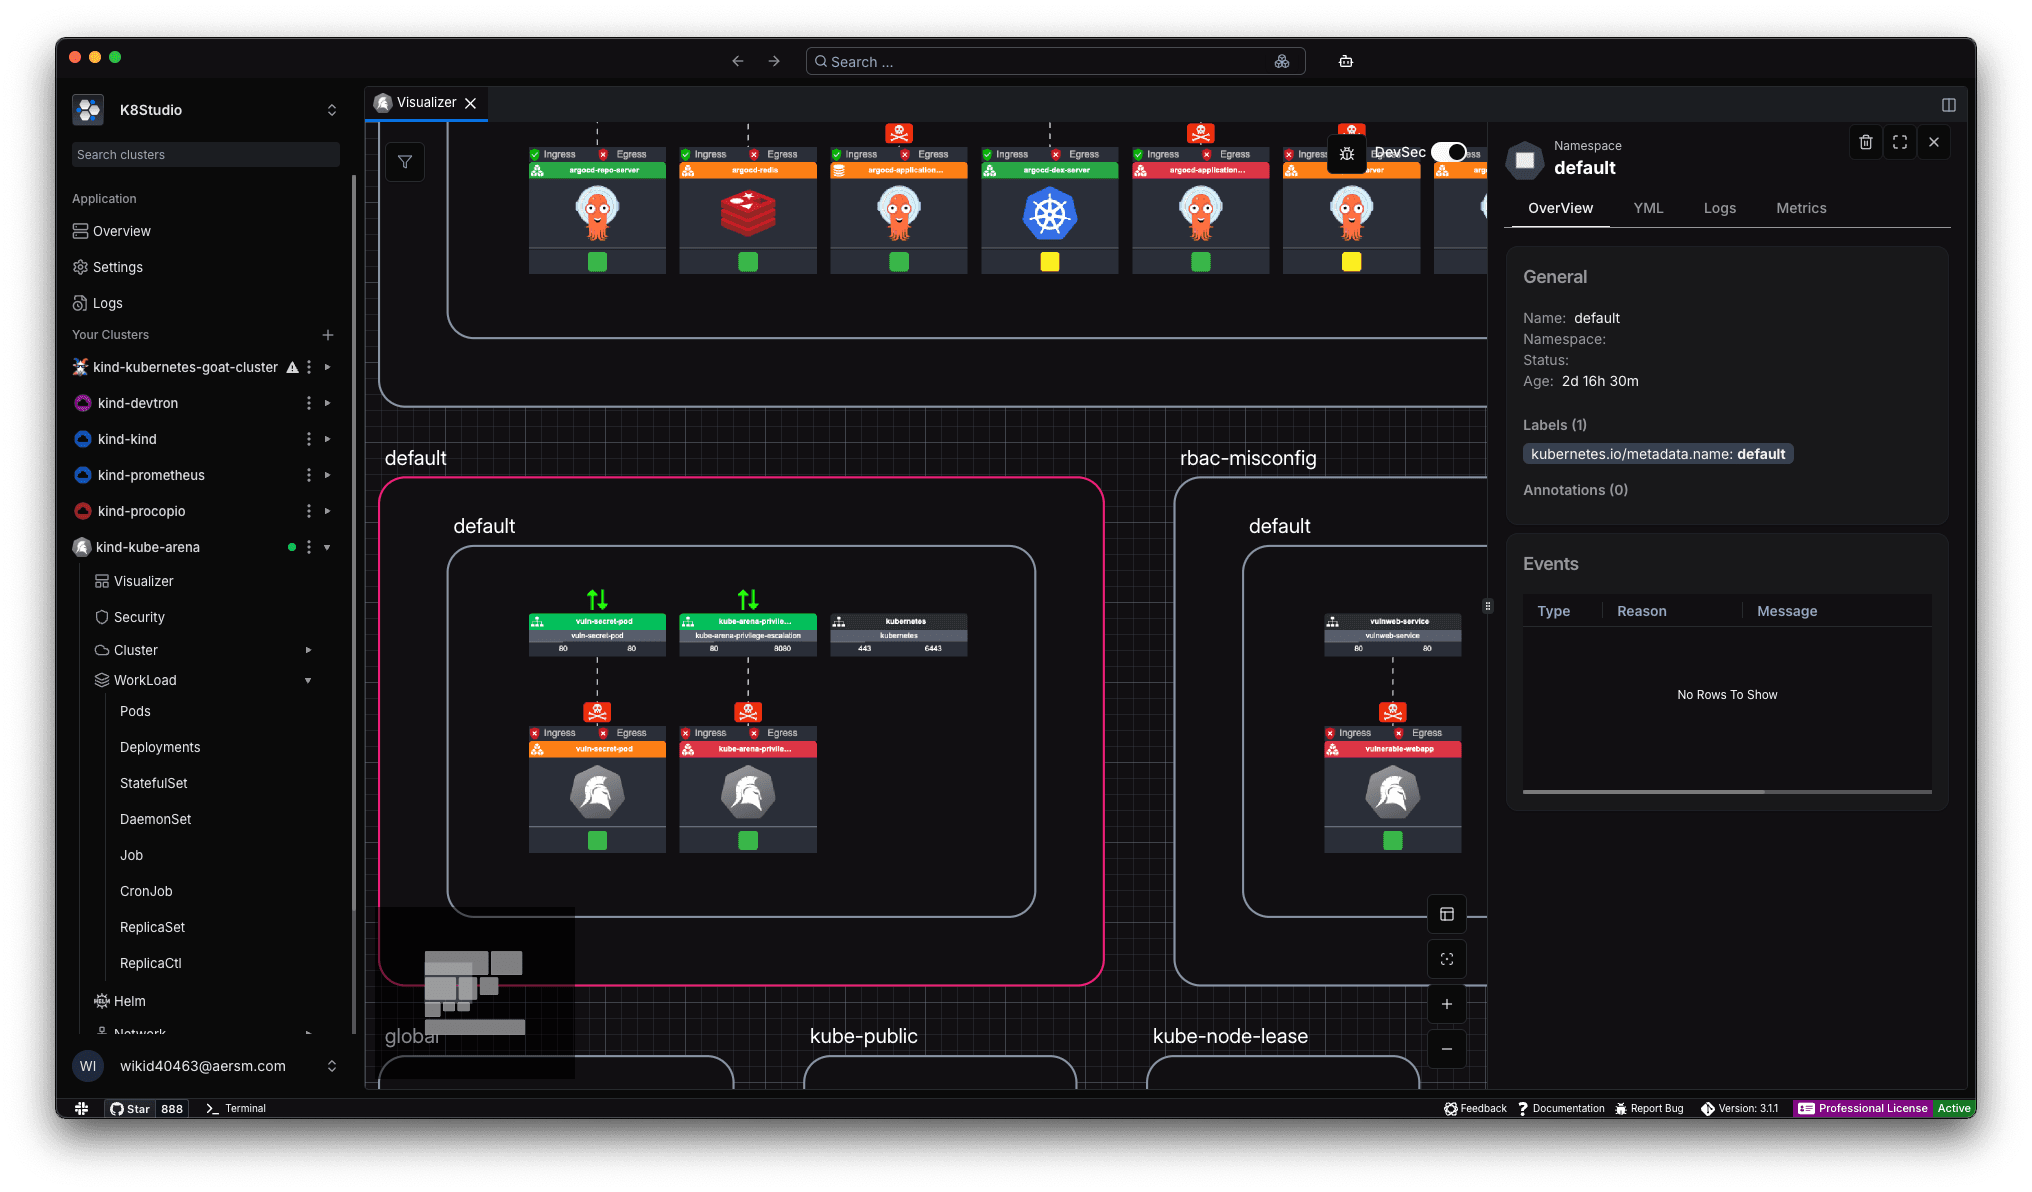Open the user account menu wikid40463@aersm.com
Viewport: 2032px width, 1192px height.
[x=206, y=1066]
